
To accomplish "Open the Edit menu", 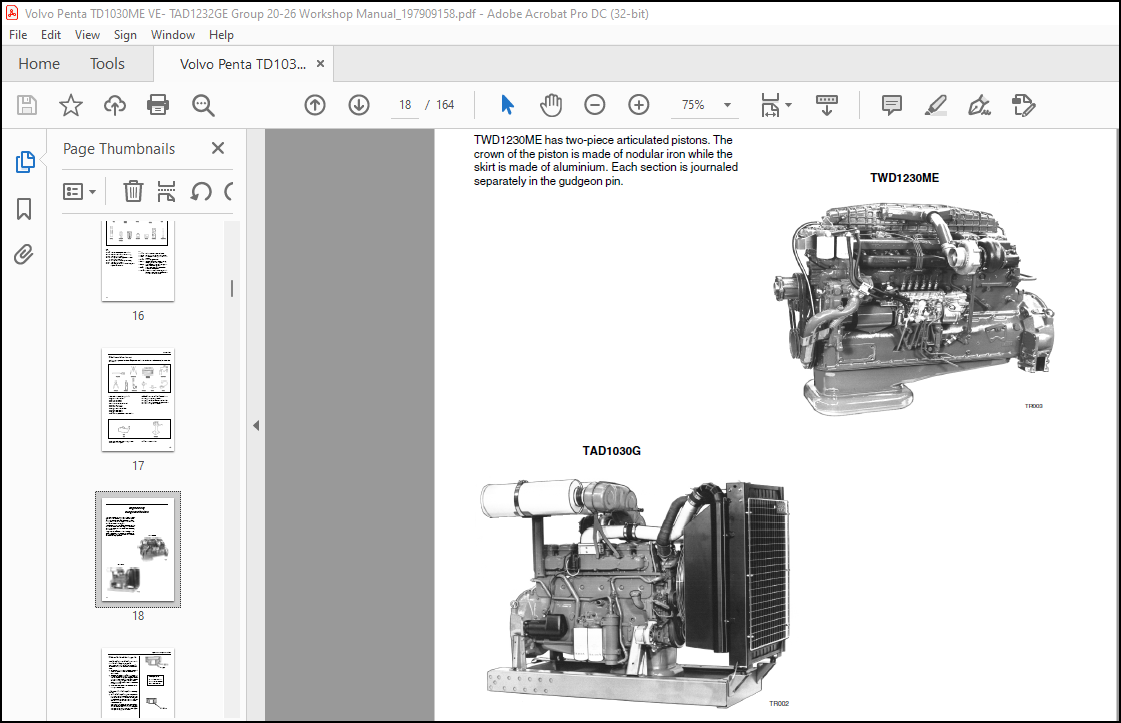I will (x=51, y=35).
